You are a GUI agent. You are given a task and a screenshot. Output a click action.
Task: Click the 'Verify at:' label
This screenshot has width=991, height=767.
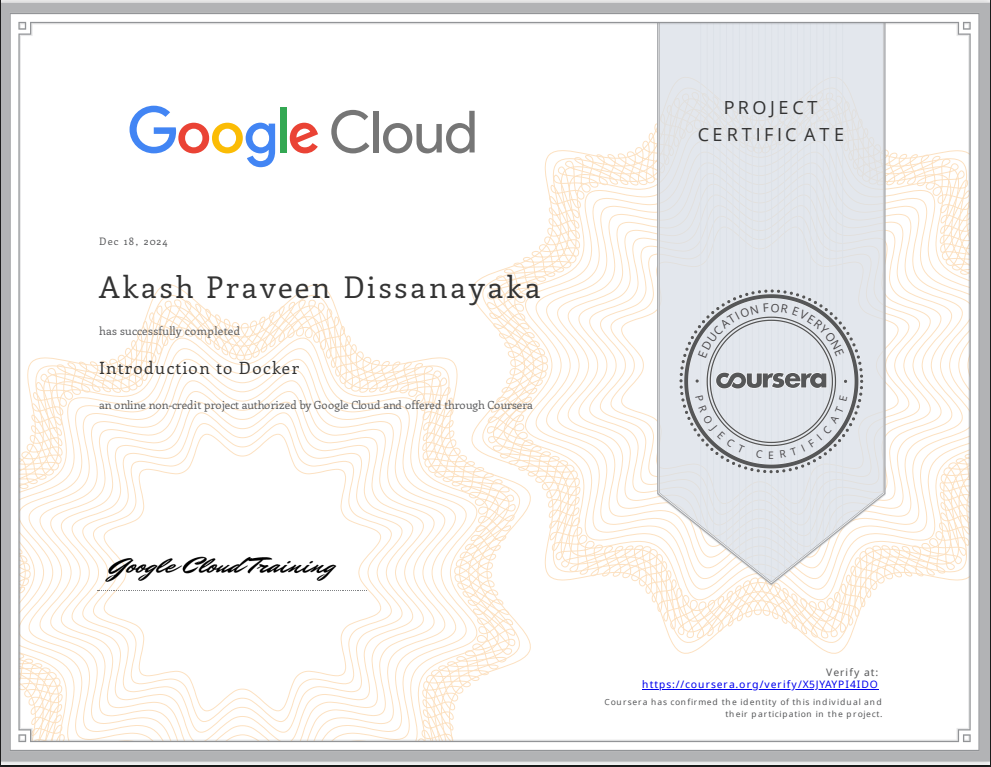[x=851, y=672]
